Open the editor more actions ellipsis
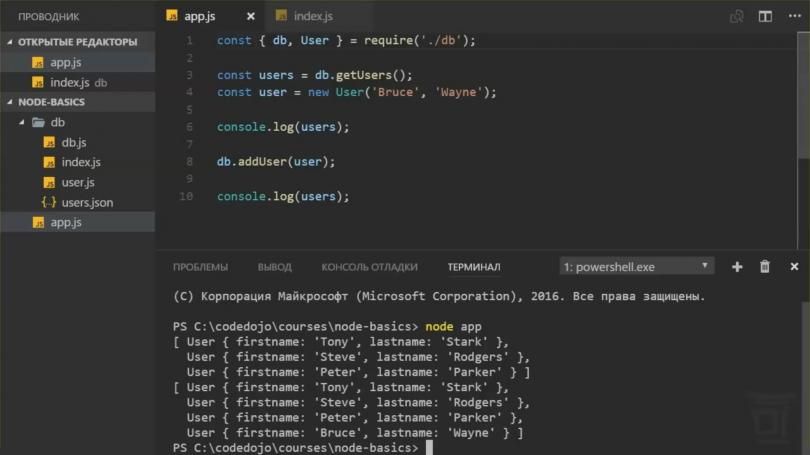 click(x=795, y=17)
